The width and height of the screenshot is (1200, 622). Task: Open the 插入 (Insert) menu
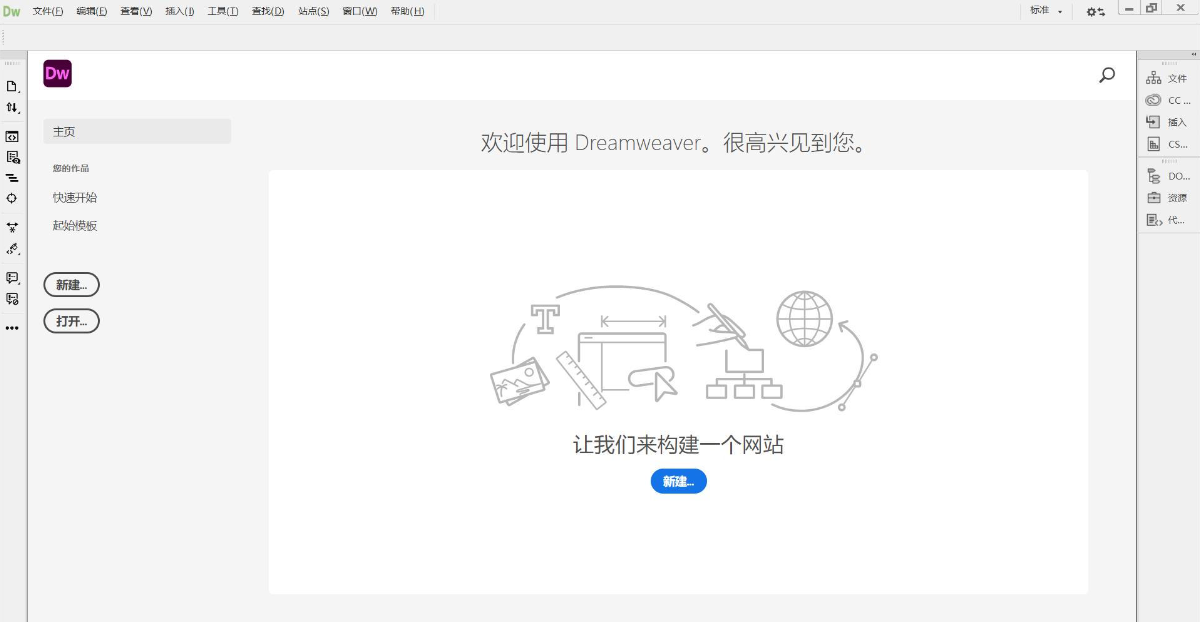pyautogui.click(x=179, y=11)
